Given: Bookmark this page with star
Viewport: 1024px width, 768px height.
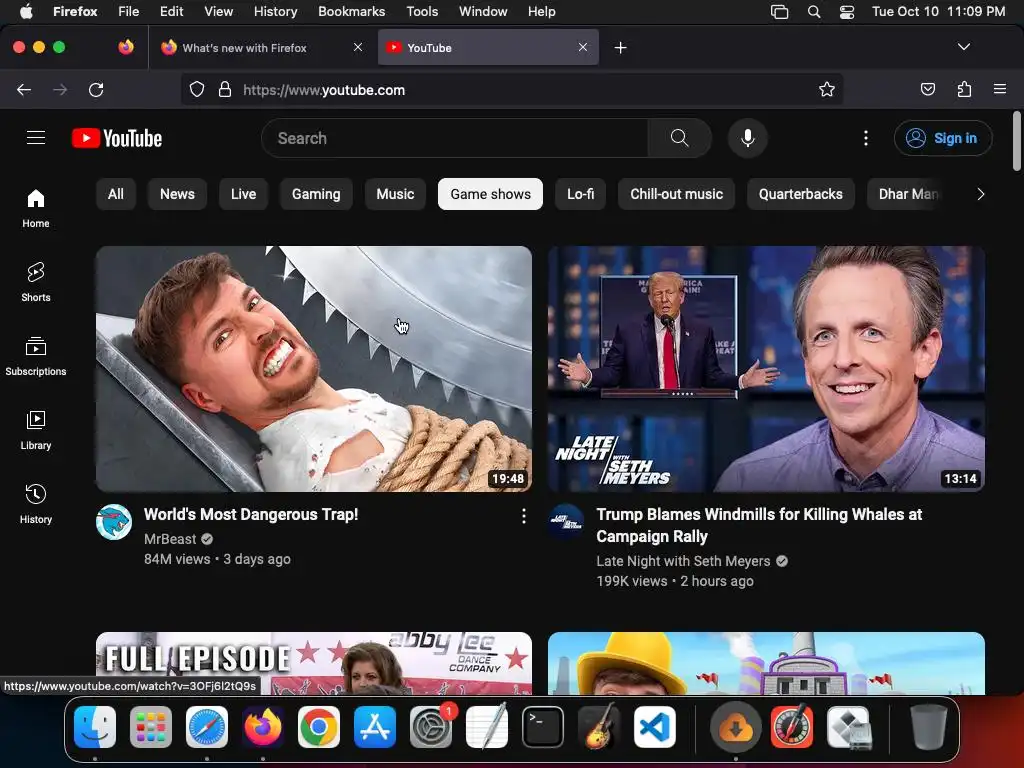Looking at the screenshot, I should pos(827,89).
